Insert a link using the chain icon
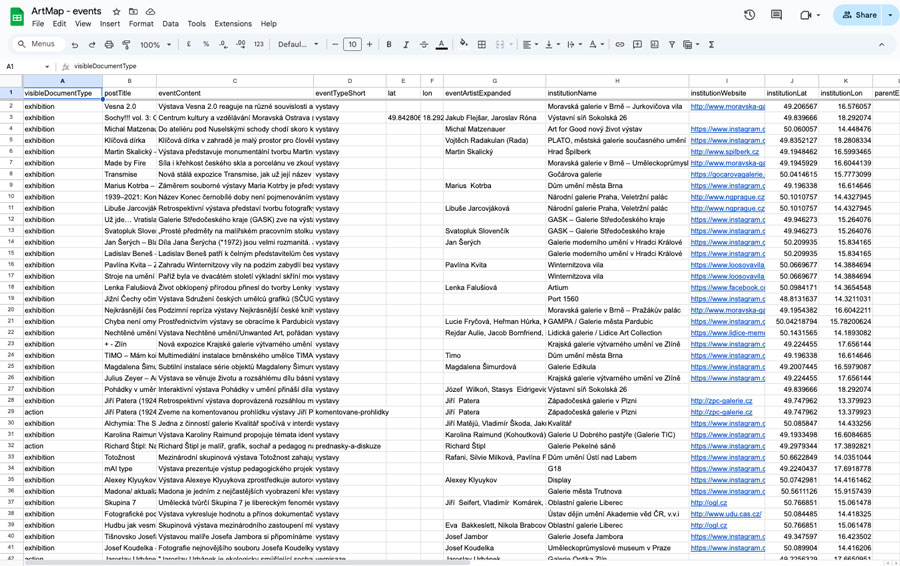This screenshot has height=566, width=900. click(x=620, y=44)
